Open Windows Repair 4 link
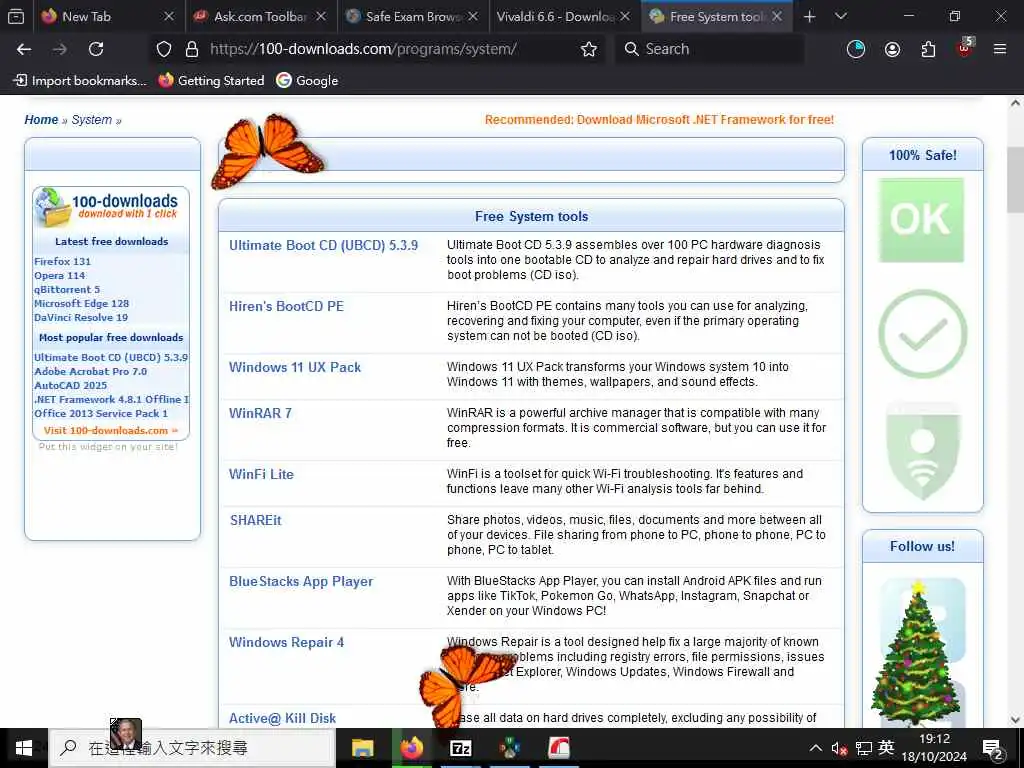Screen dimensions: 1024x768 pyautogui.click(x=286, y=642)
